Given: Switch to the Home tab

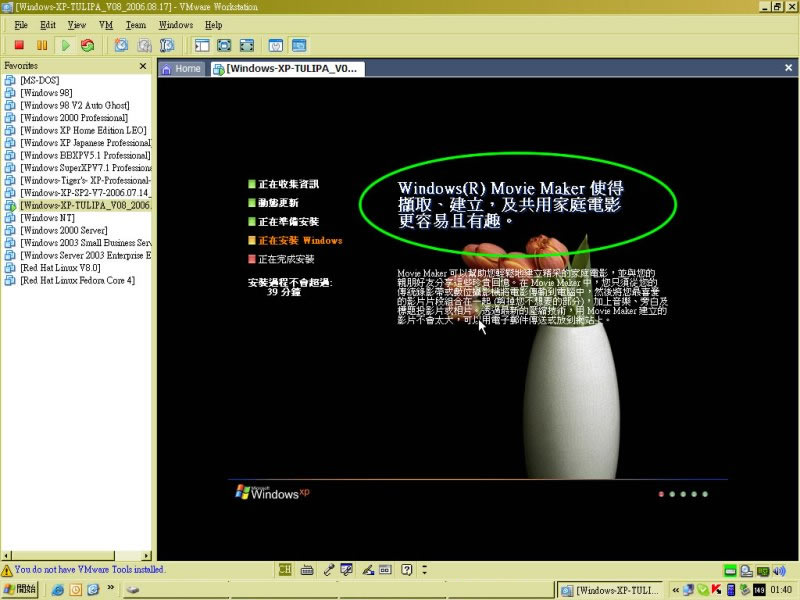Looking at the screenshot, I should coord(182,68).
